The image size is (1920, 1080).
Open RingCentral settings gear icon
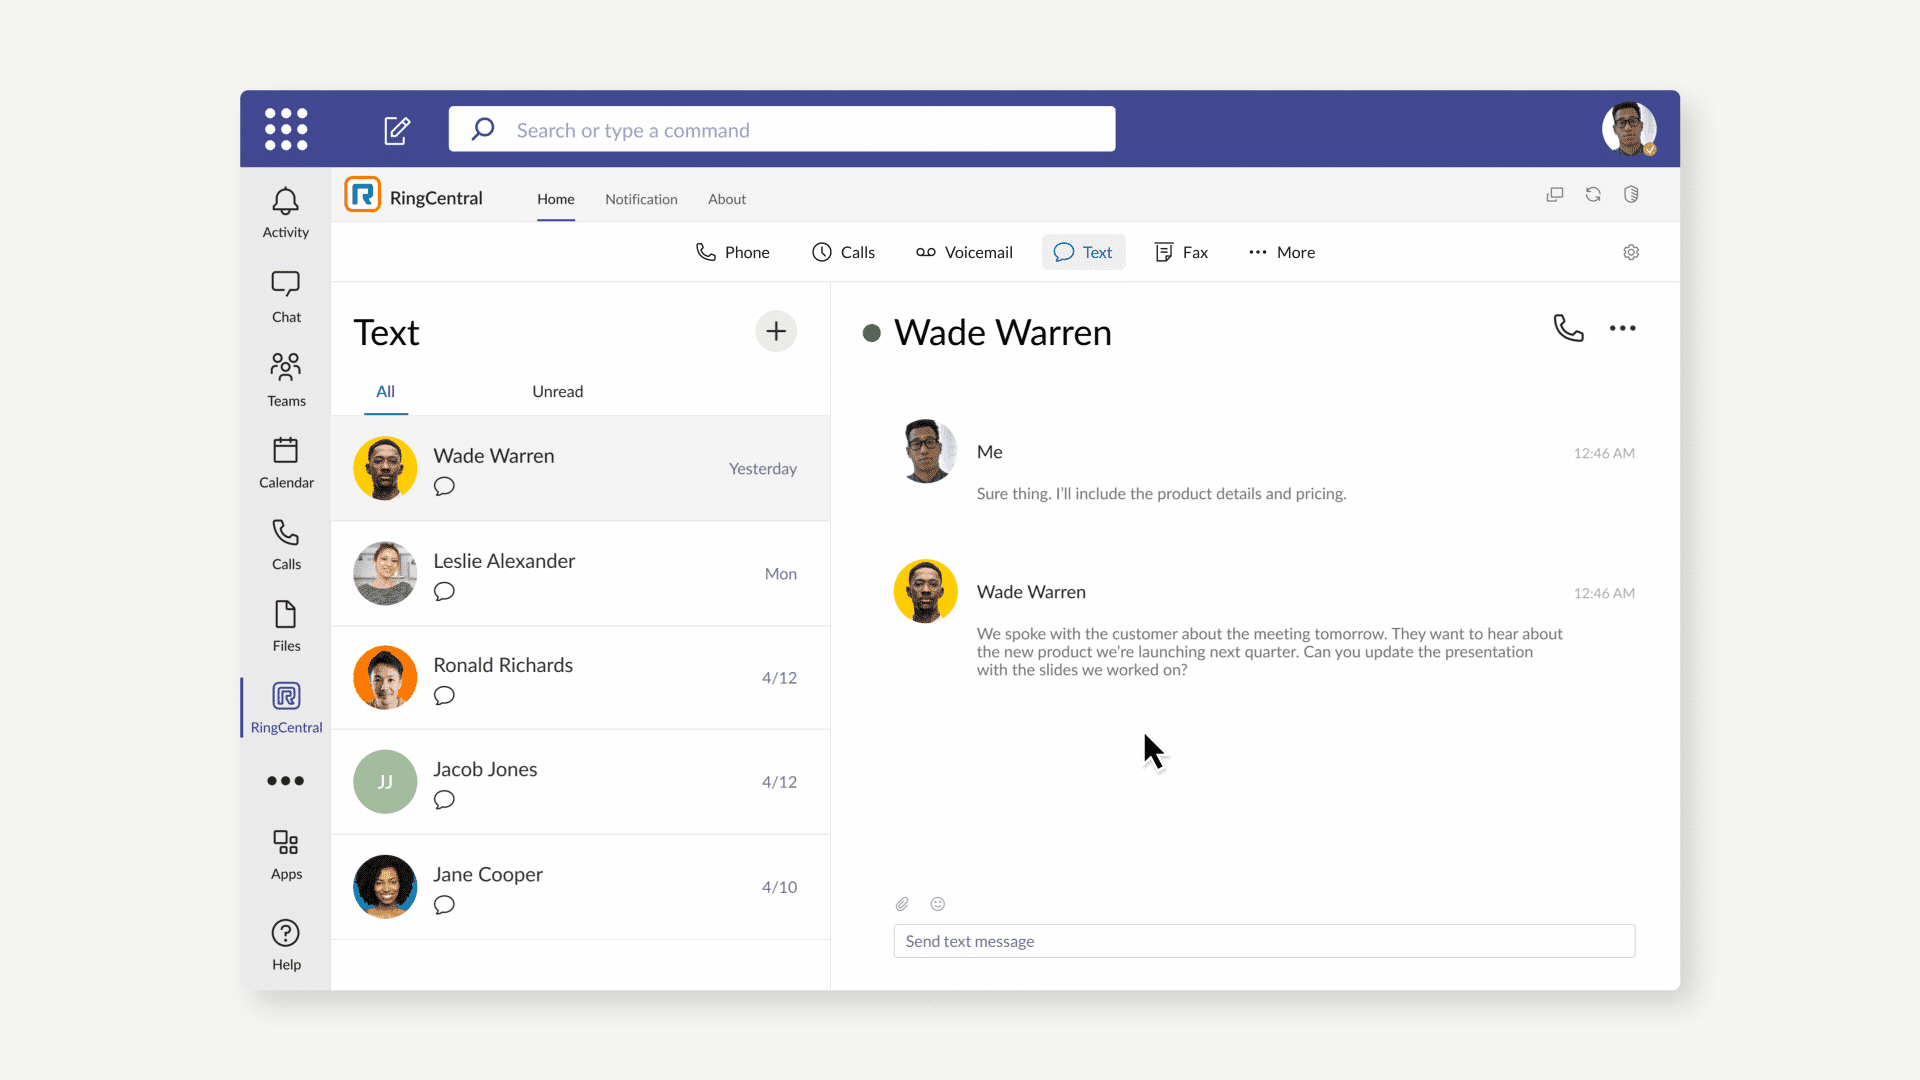1631,252
